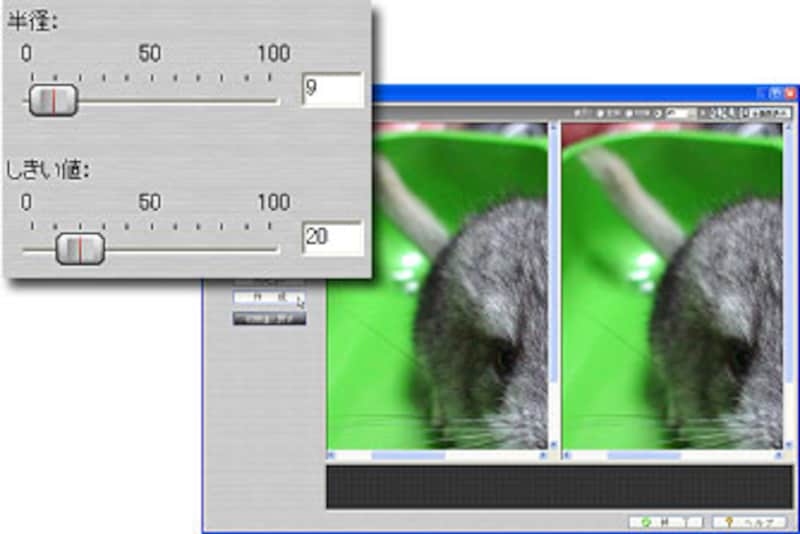
Task: Click the しきい値 slider handle
Action: coord(80,249)
